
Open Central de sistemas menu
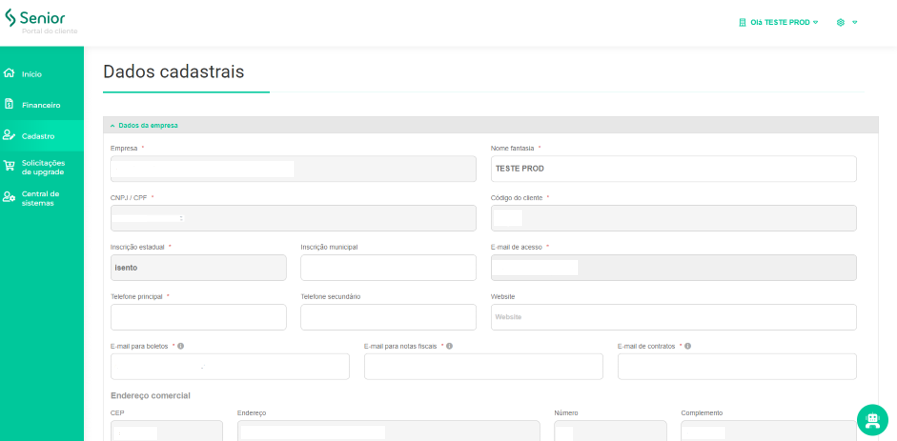pyautogui.click(x=42, y=198)
